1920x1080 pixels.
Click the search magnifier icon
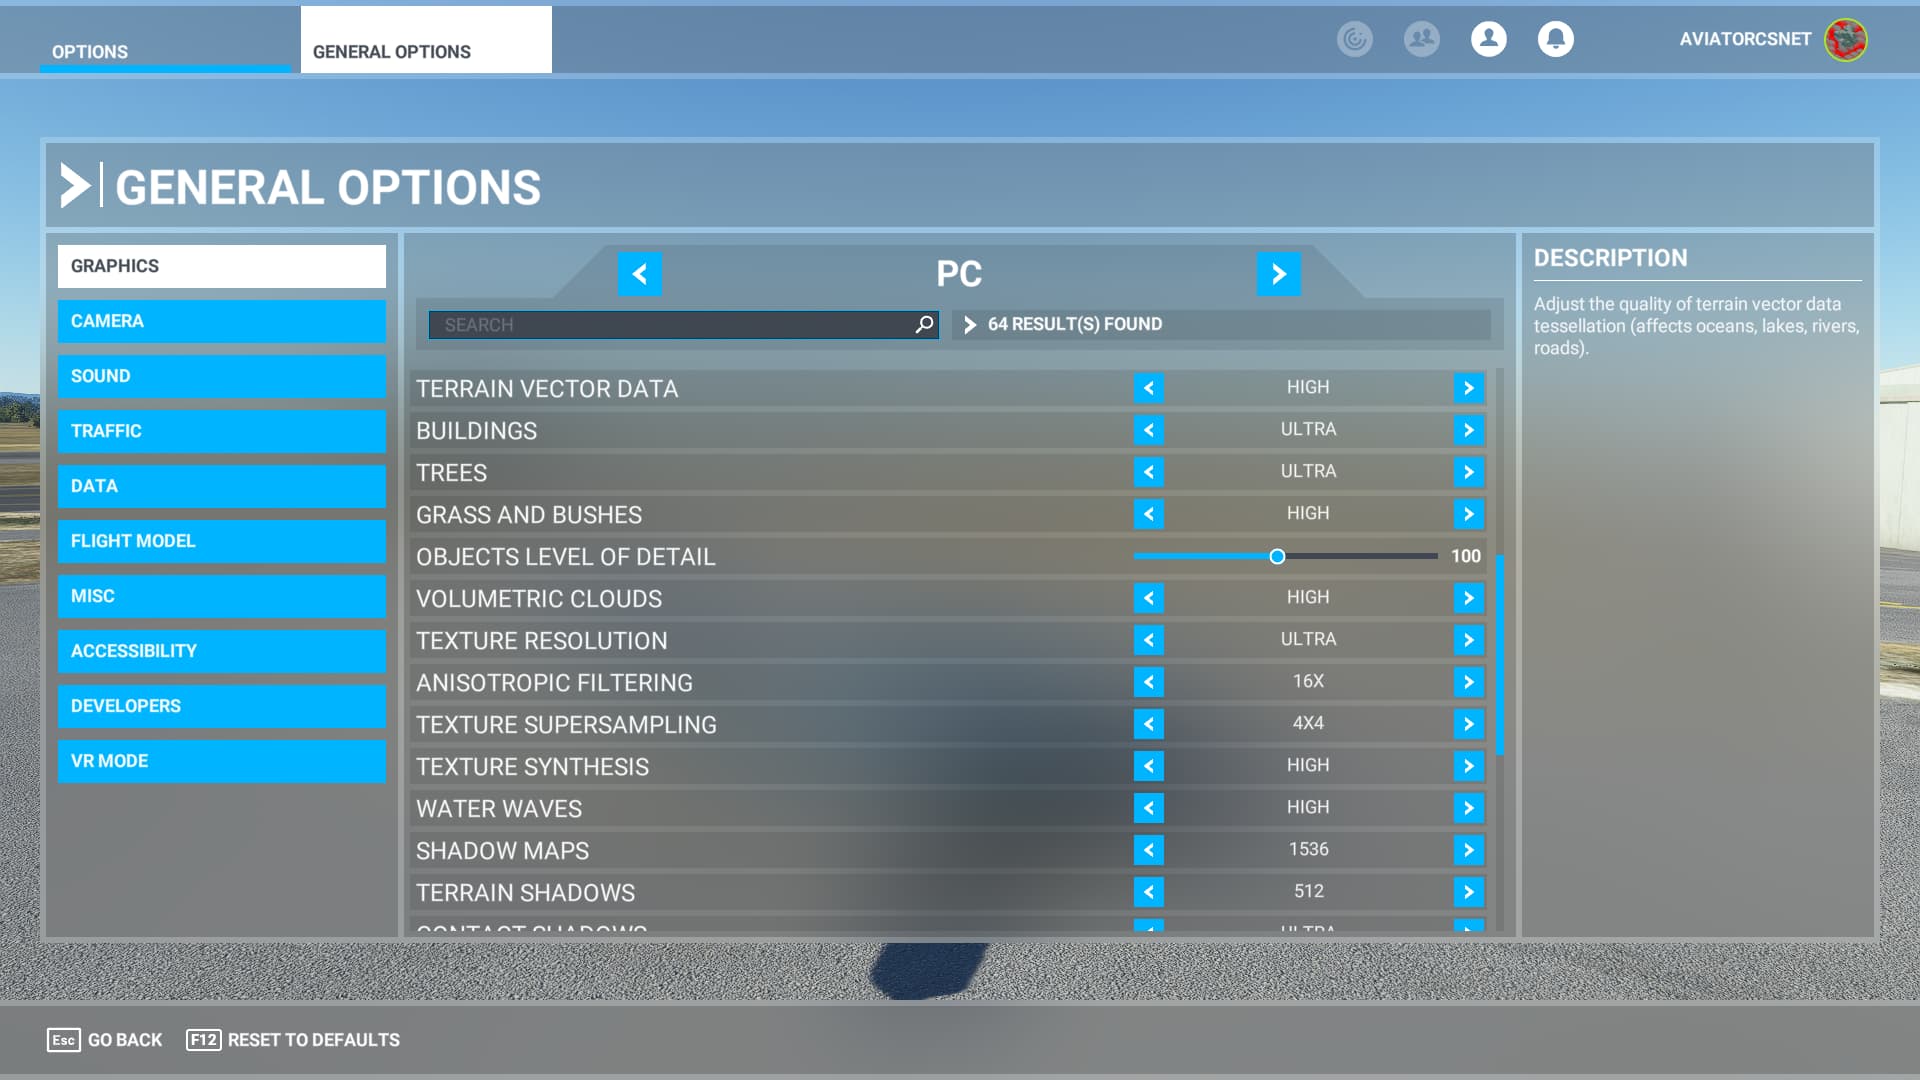(924, 324)
